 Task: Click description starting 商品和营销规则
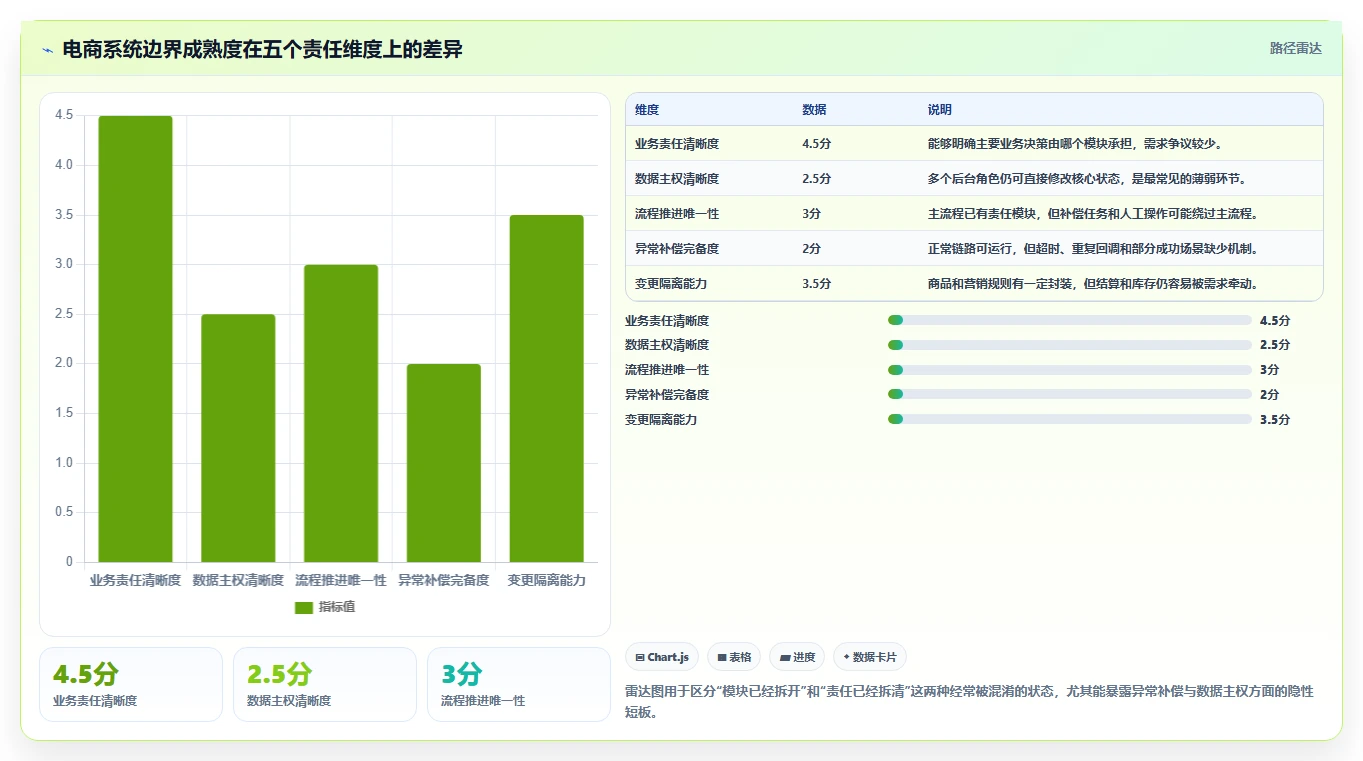tap(1093, 284)
